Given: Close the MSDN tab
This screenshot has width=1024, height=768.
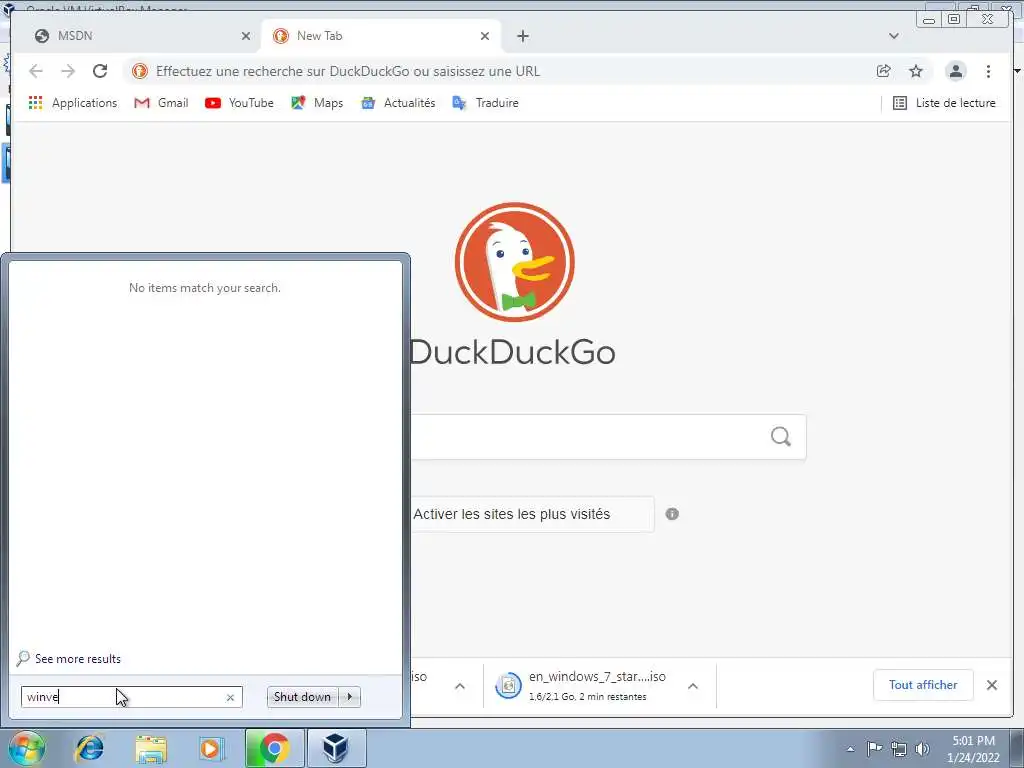Looking at the screenshot, I should (x=246, y=36).
